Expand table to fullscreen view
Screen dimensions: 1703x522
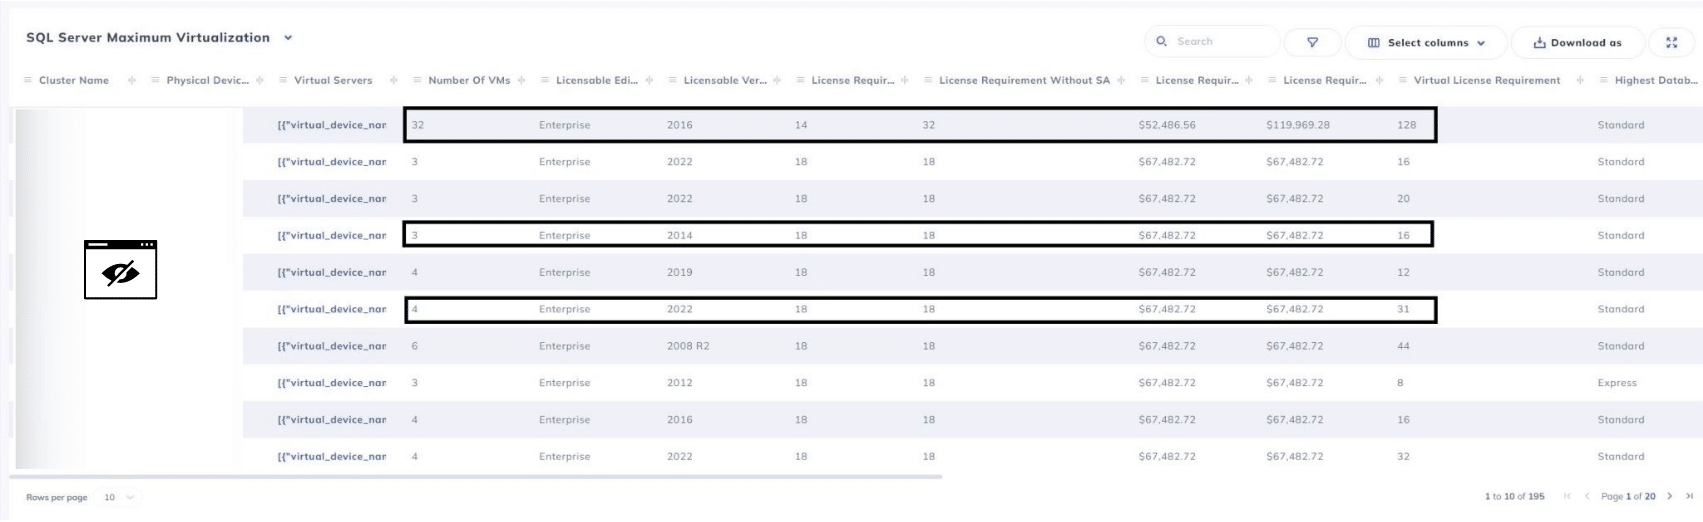1671,42
